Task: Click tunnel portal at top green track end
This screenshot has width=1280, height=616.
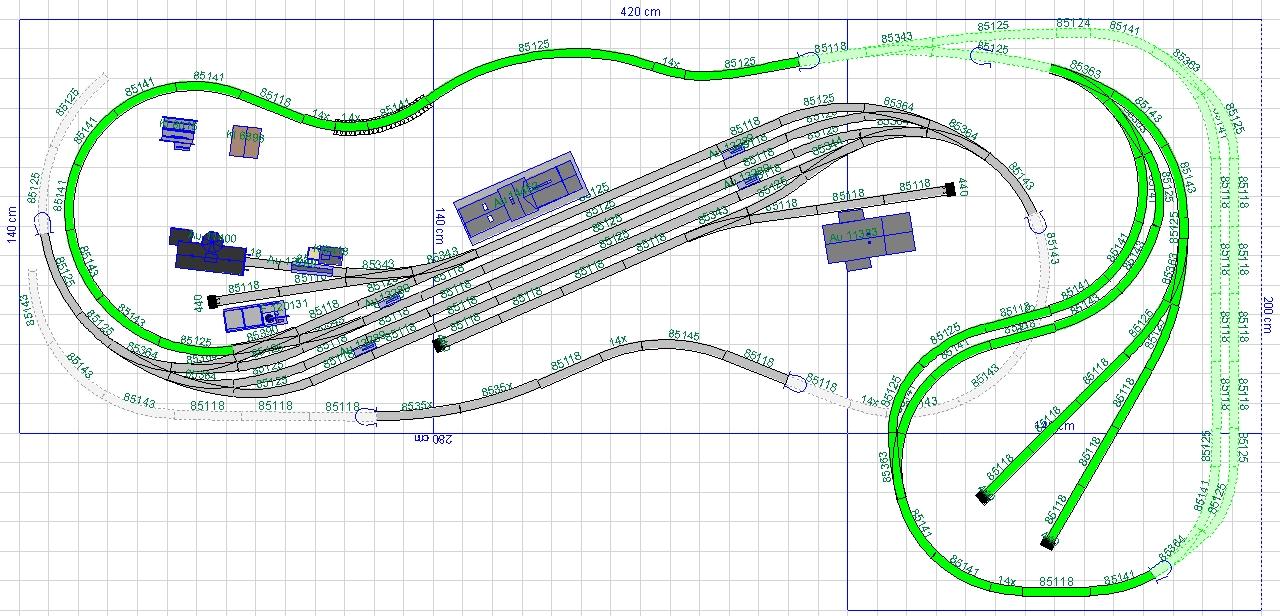Action: click(810, 60)
